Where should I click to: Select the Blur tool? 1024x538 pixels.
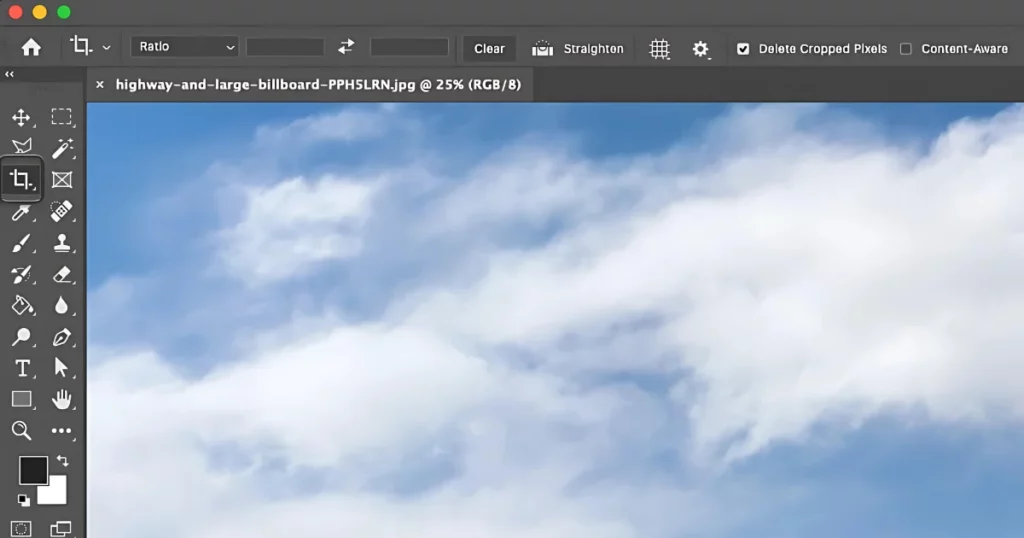(61, 306)
